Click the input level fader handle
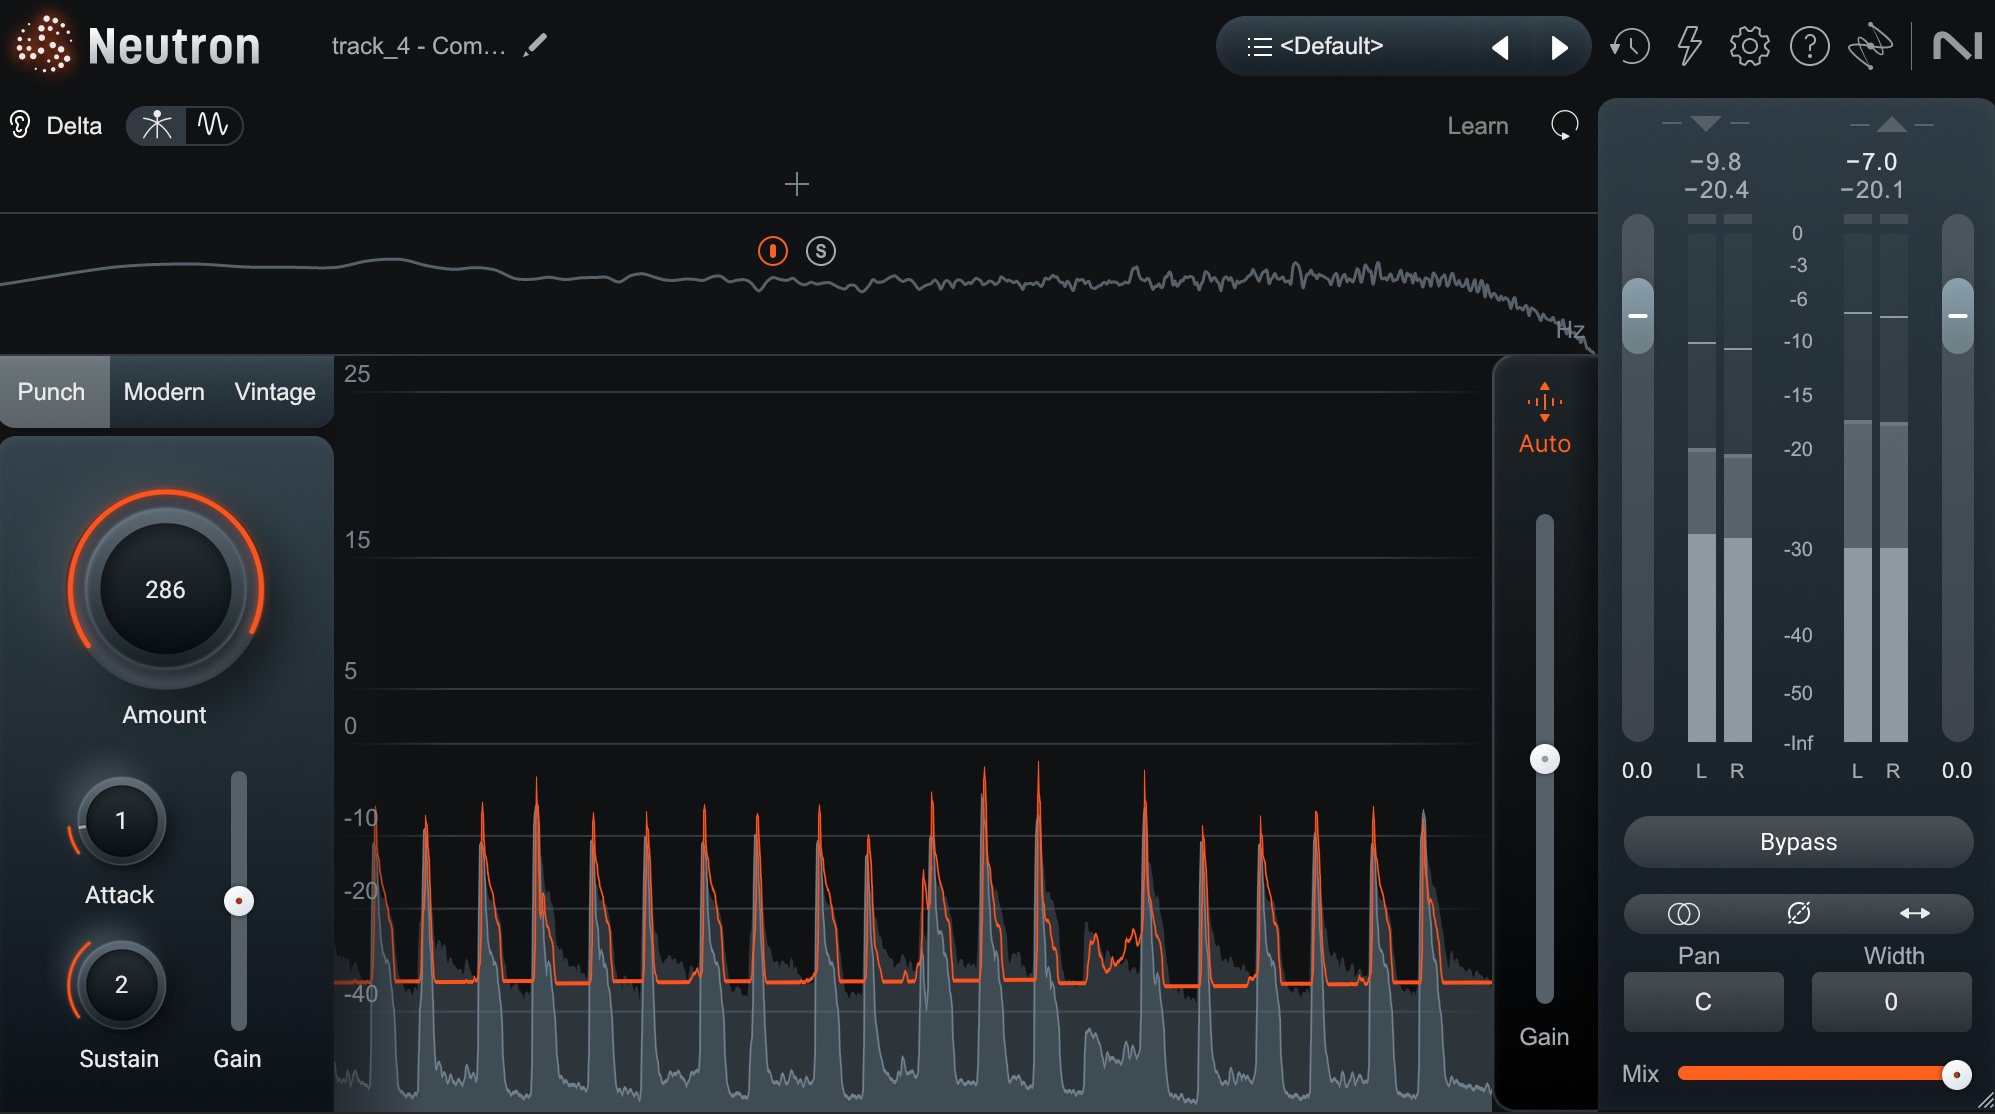The width and height of the screenshot is (1995, 1114). coord(1638,315)
